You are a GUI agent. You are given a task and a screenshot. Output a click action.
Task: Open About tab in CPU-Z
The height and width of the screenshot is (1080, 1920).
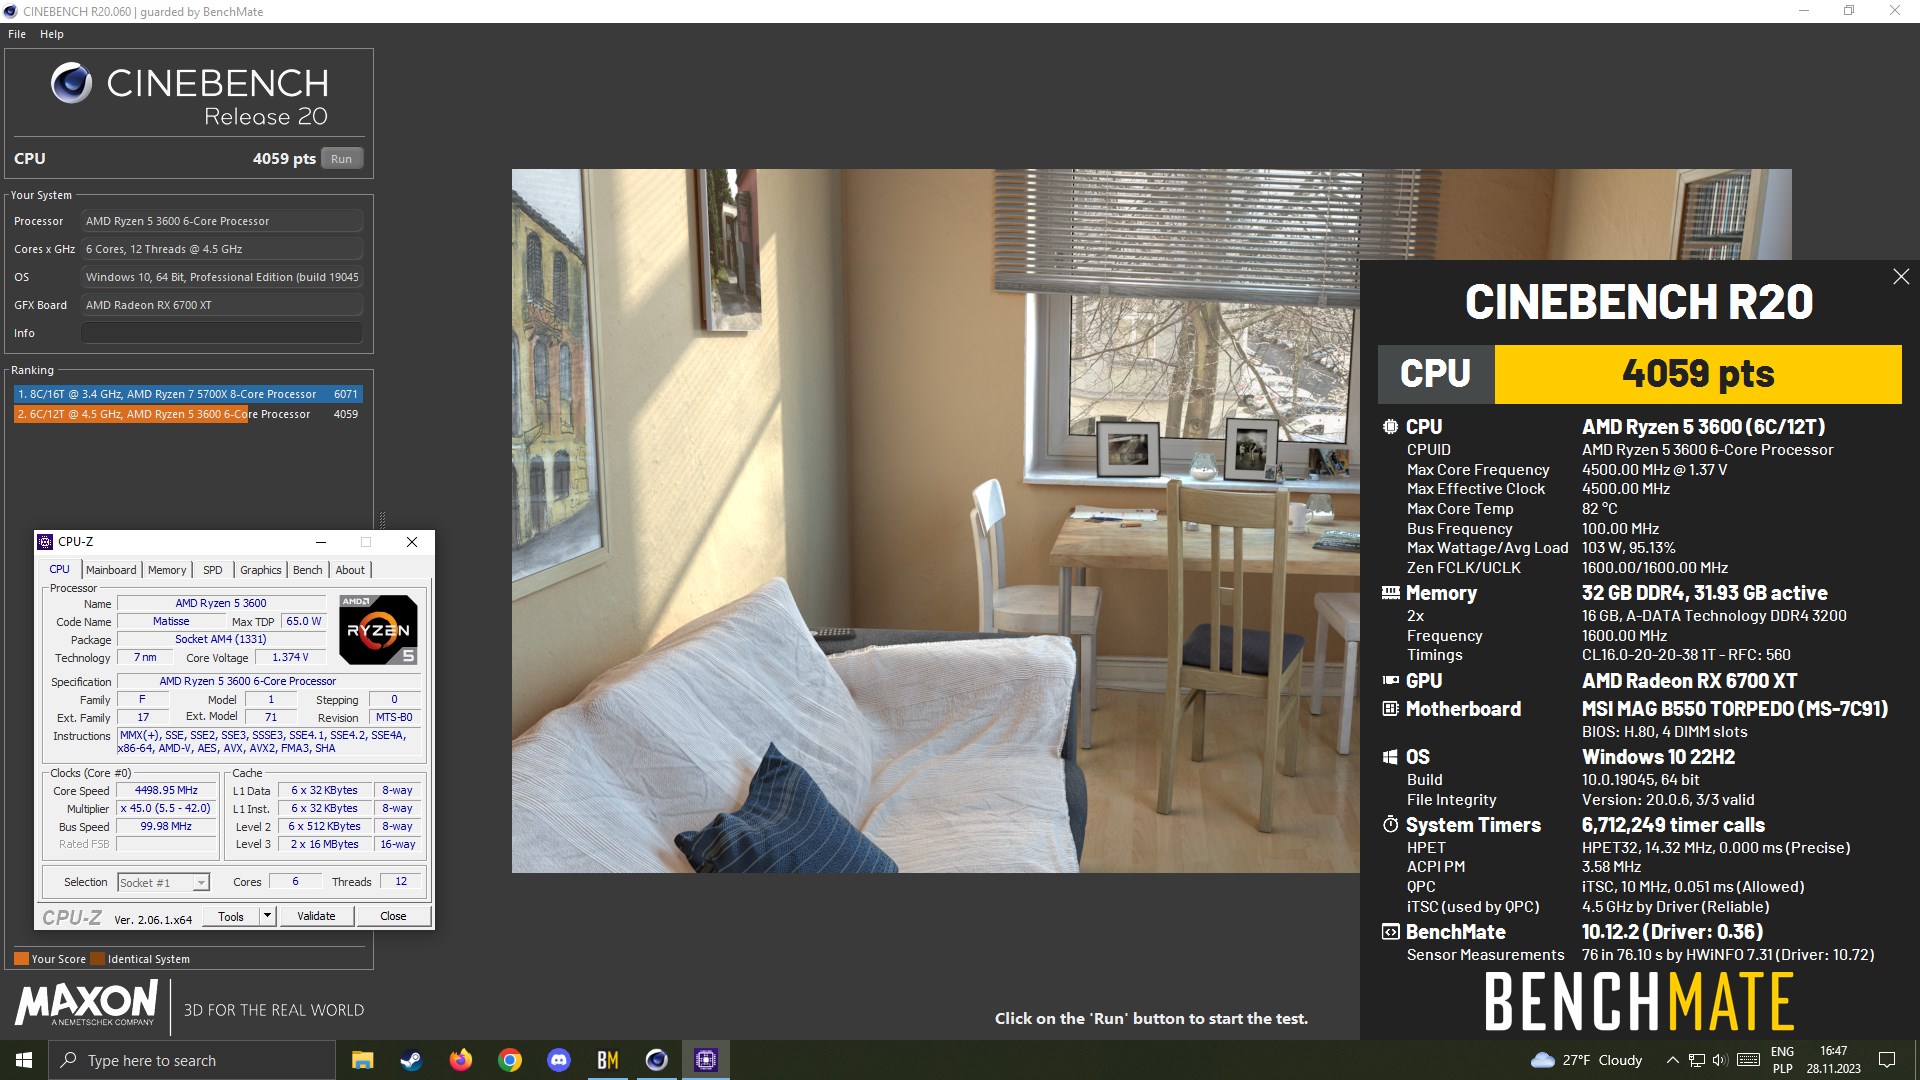[x=350, y=570]
